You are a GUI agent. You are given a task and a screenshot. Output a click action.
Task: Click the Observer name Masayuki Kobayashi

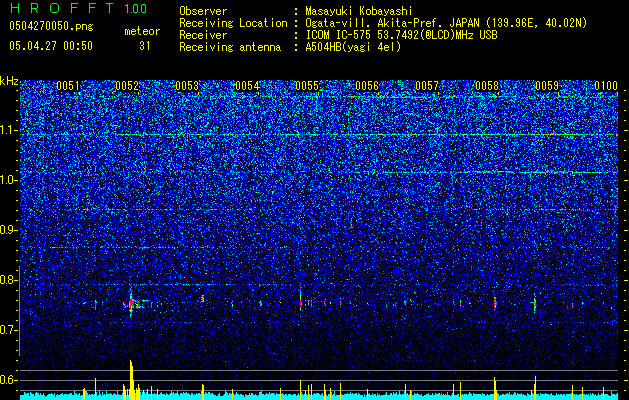[x=359, y=11]
